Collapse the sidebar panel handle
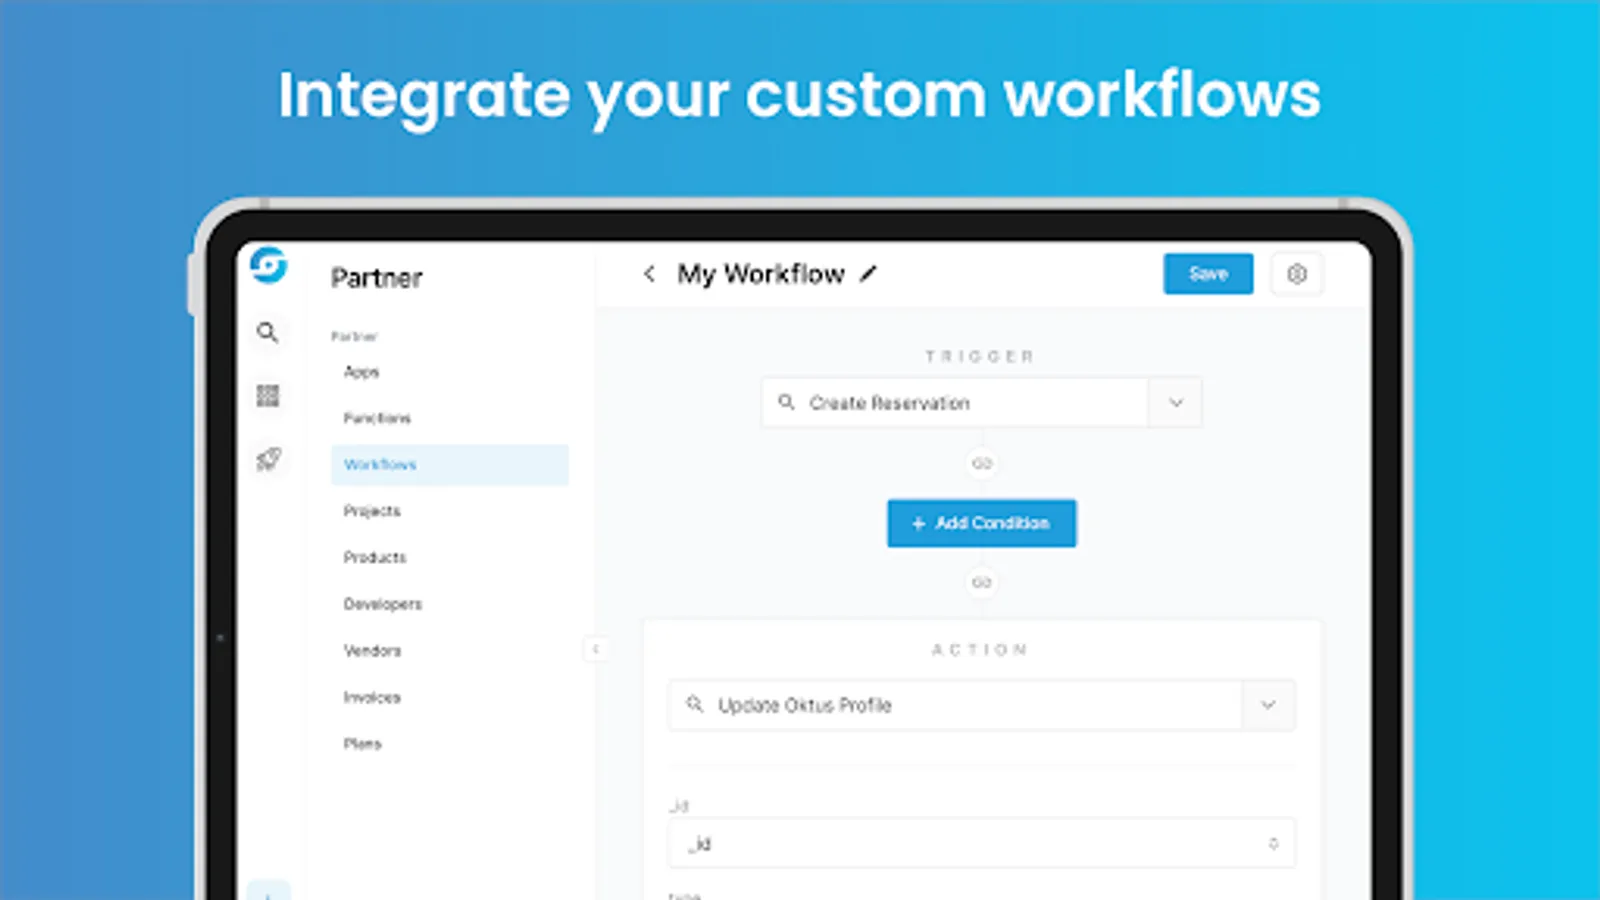 point(595,649)
